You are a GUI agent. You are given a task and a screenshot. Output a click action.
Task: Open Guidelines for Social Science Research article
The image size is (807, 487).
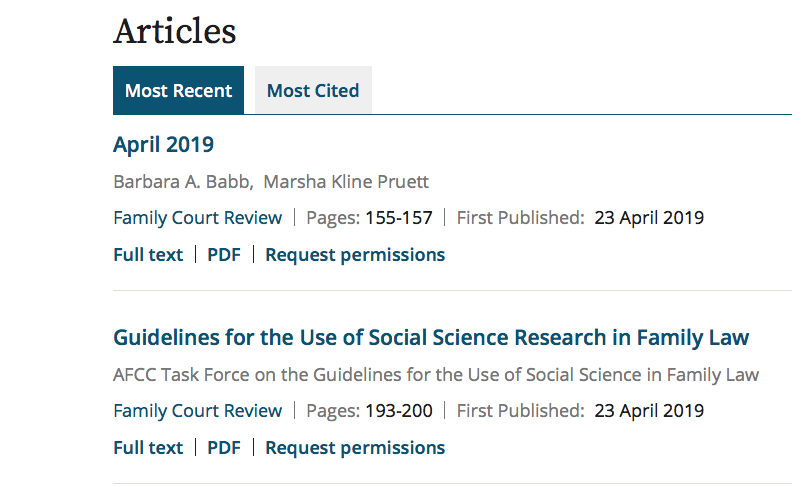point(431,337)
